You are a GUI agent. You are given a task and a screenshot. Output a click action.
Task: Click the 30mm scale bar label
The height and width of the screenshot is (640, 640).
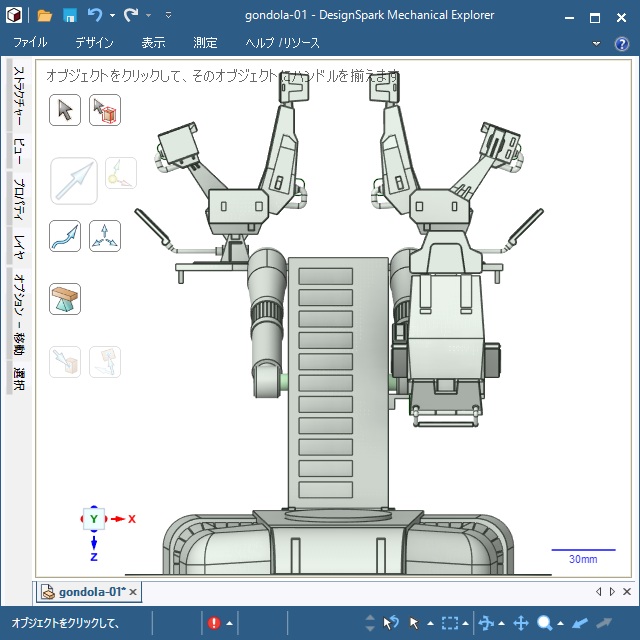pos(583,559)
